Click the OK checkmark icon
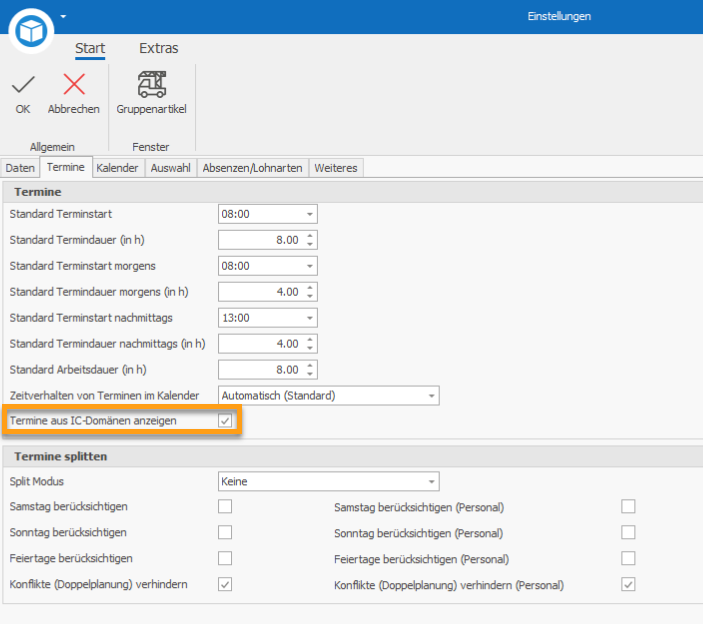The height and width of the screenshot is (624, 703). (x=22, y=85)
